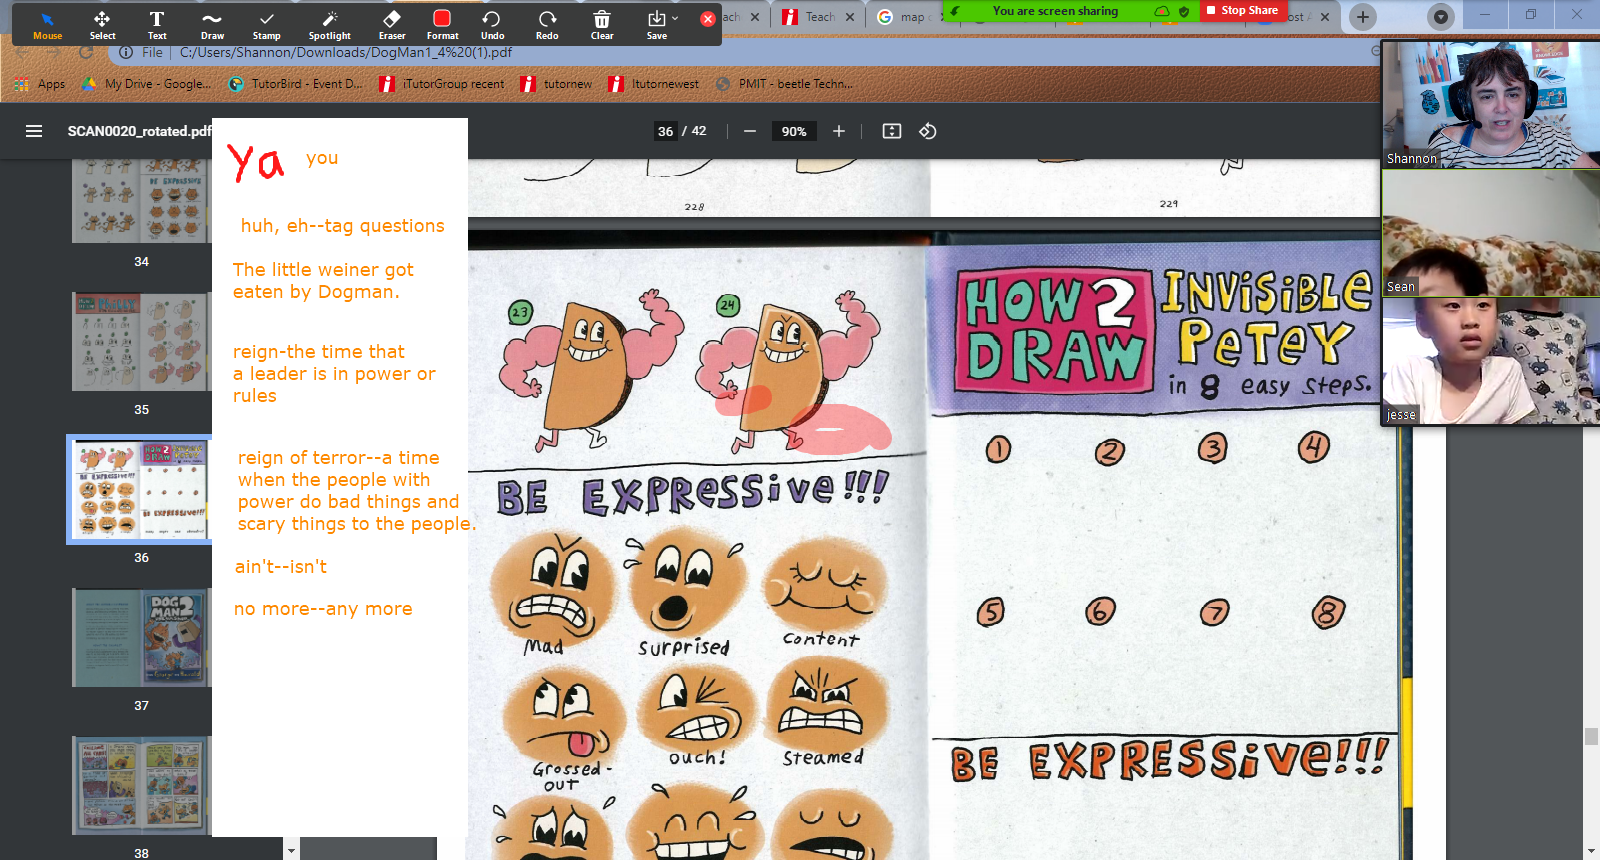
Task: Open PMIT - beetle Techn bookmark
Action: click(784, 84)
